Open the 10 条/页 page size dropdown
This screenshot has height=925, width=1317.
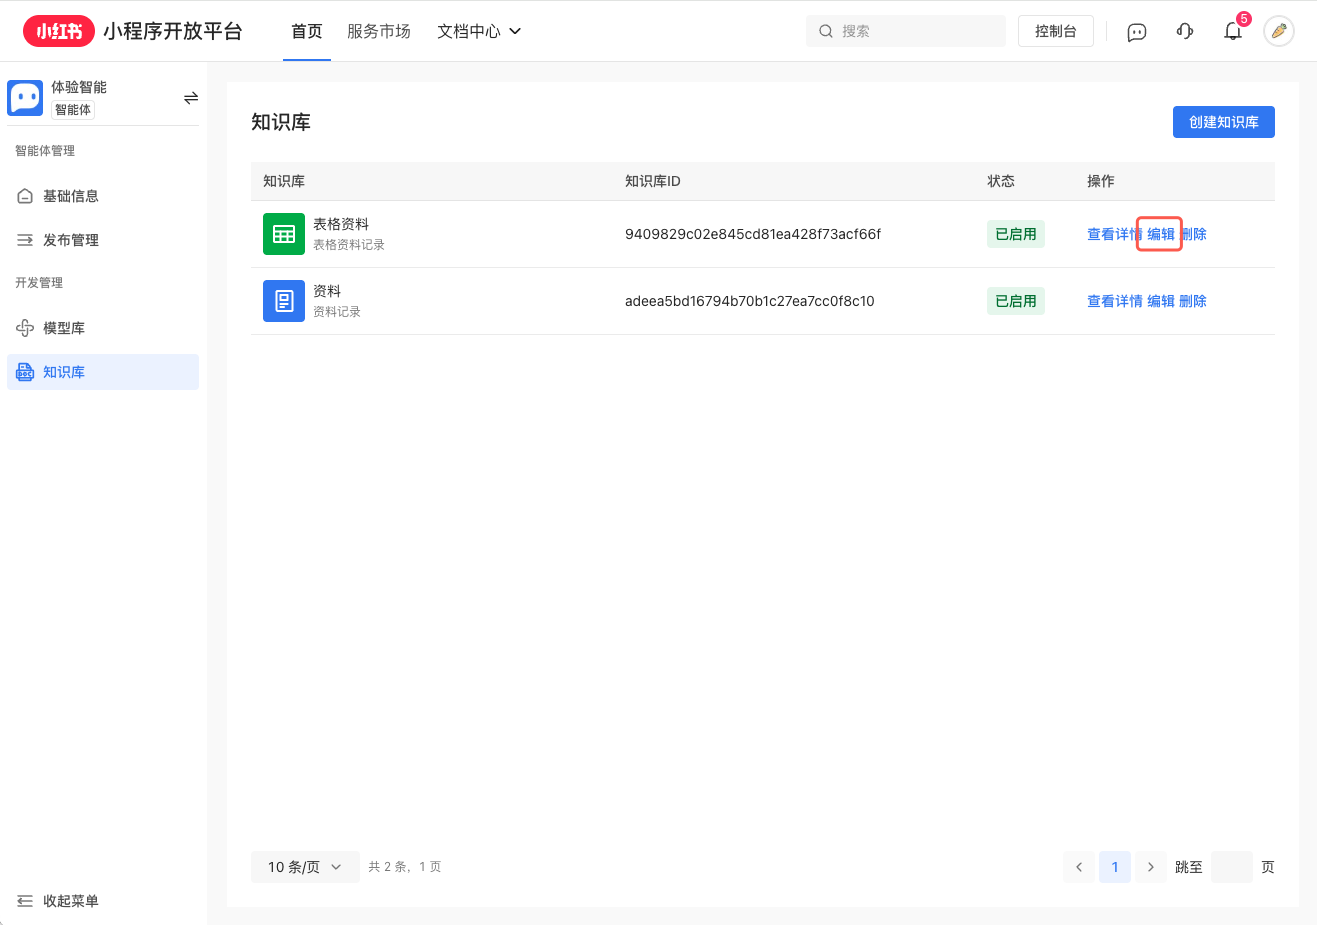point(305,867)
